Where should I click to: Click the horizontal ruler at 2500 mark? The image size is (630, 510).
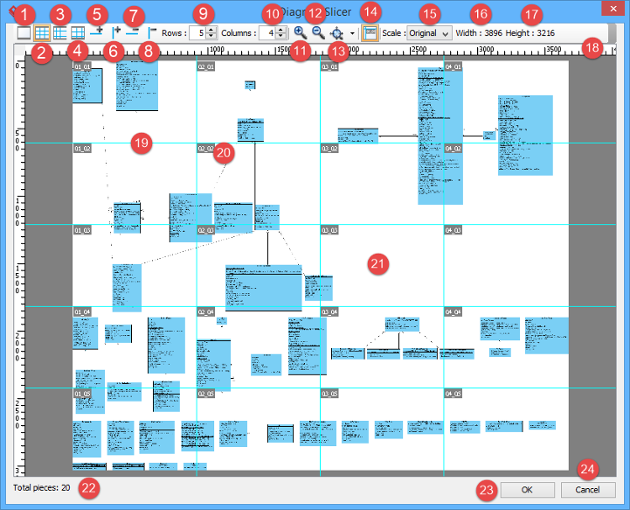(419, 49)
